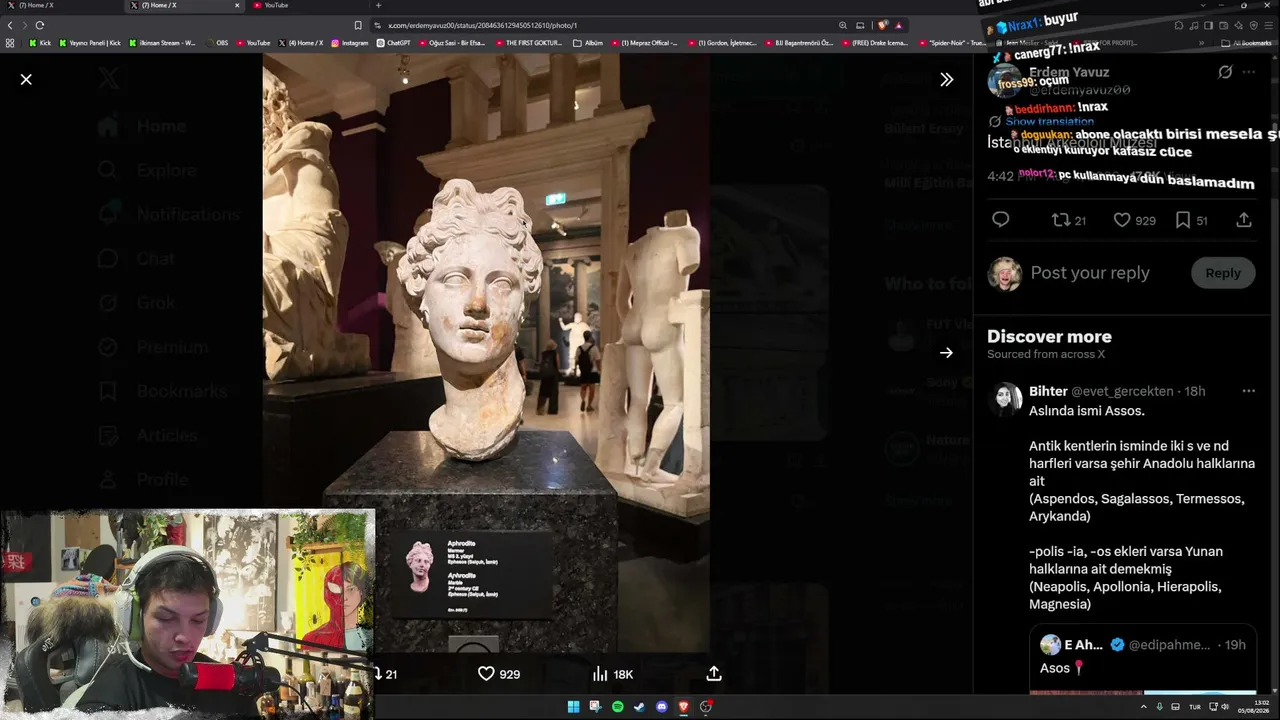Share the photo via bottom share icon
Image resolution: width=1280 pixels, height=720 pixels.
pyautogui.click(x=714, y=674)
